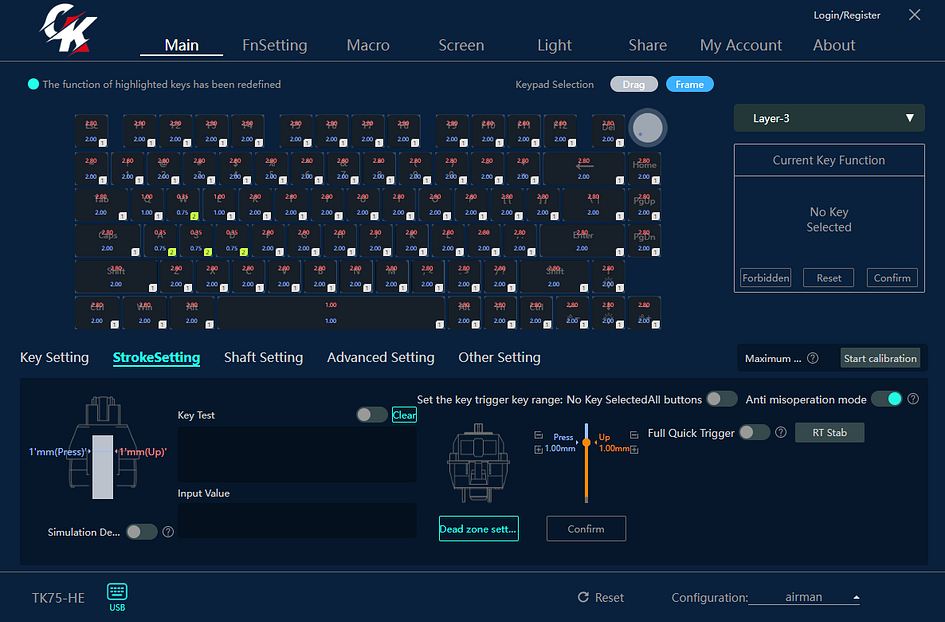Select the PgUp key on the keyboard layout

(x=644, y=204)
